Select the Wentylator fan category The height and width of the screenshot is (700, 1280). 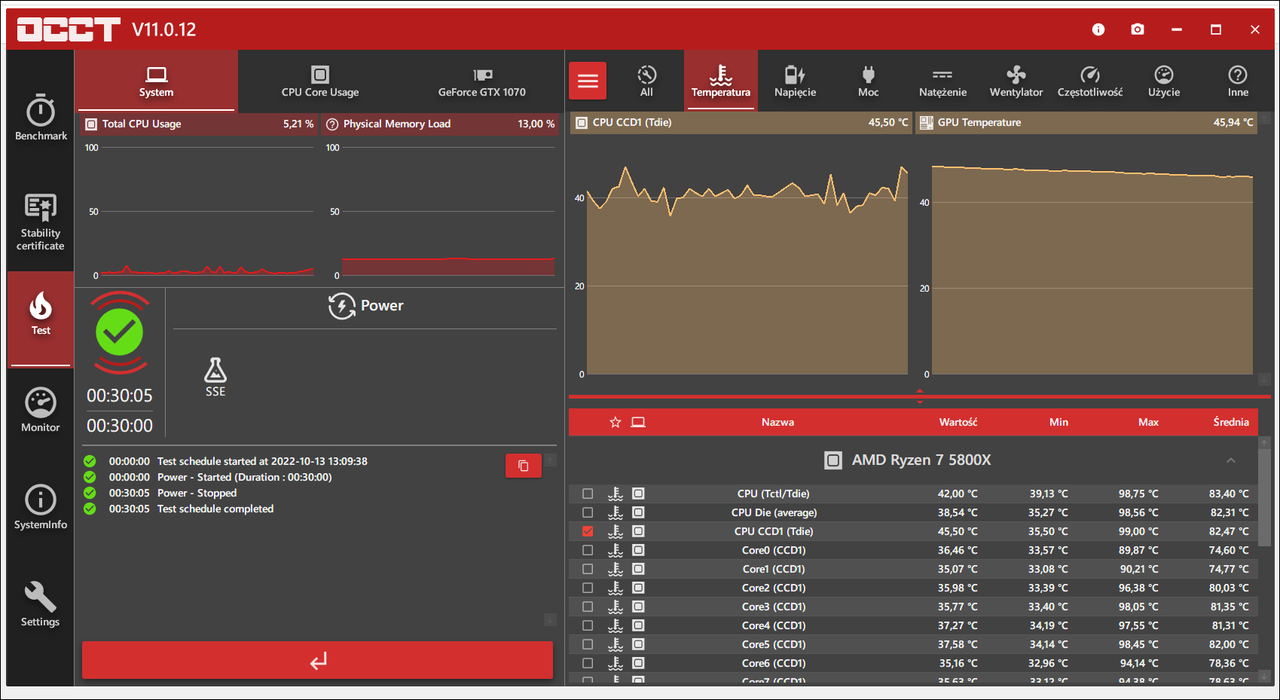1016,81
